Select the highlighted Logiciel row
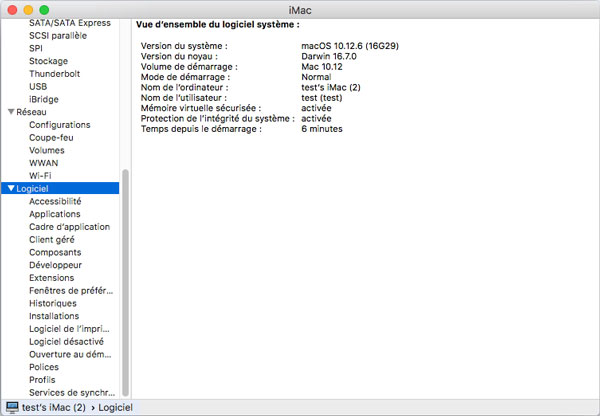 [x=60, y=188]
